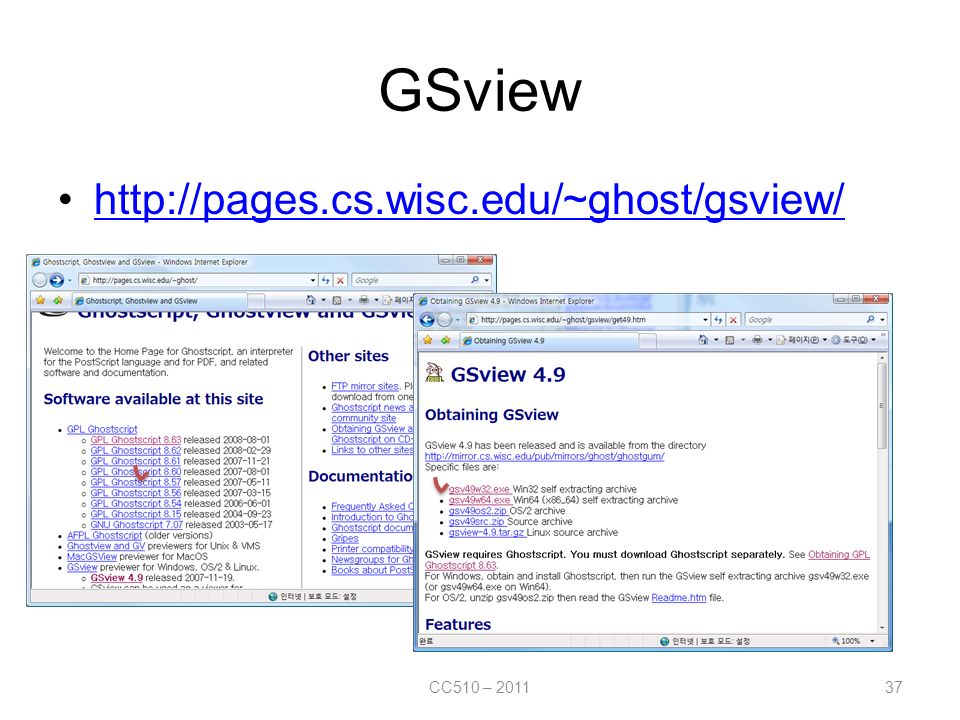The width and height of the screenshot is (960, 720).
Task: Click RSS feed icon in Ghostscript window
Action: 337,300
